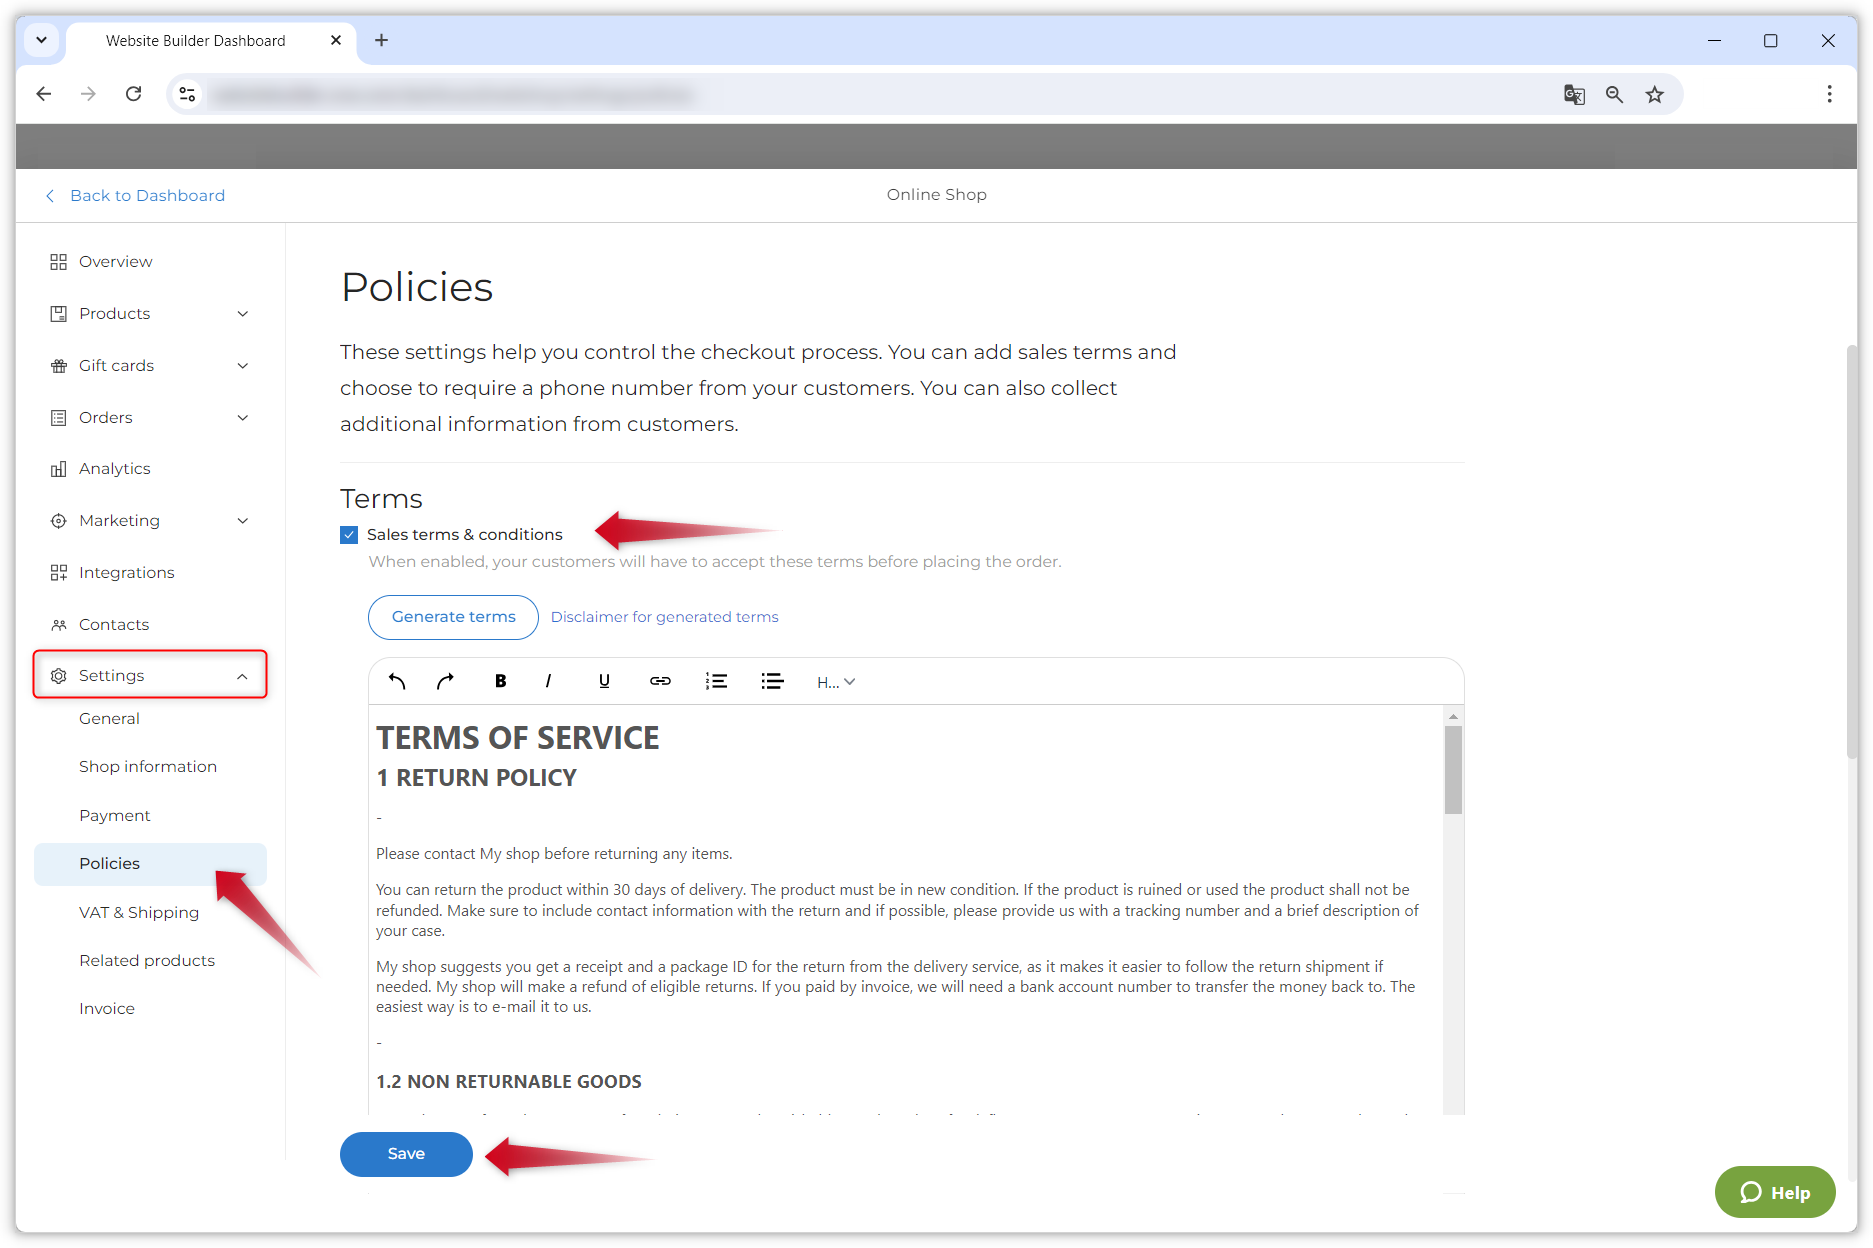Toggle italic formatting in the terms editor
Screen dimensions: 1873x1248
click(x=548, y=681)
